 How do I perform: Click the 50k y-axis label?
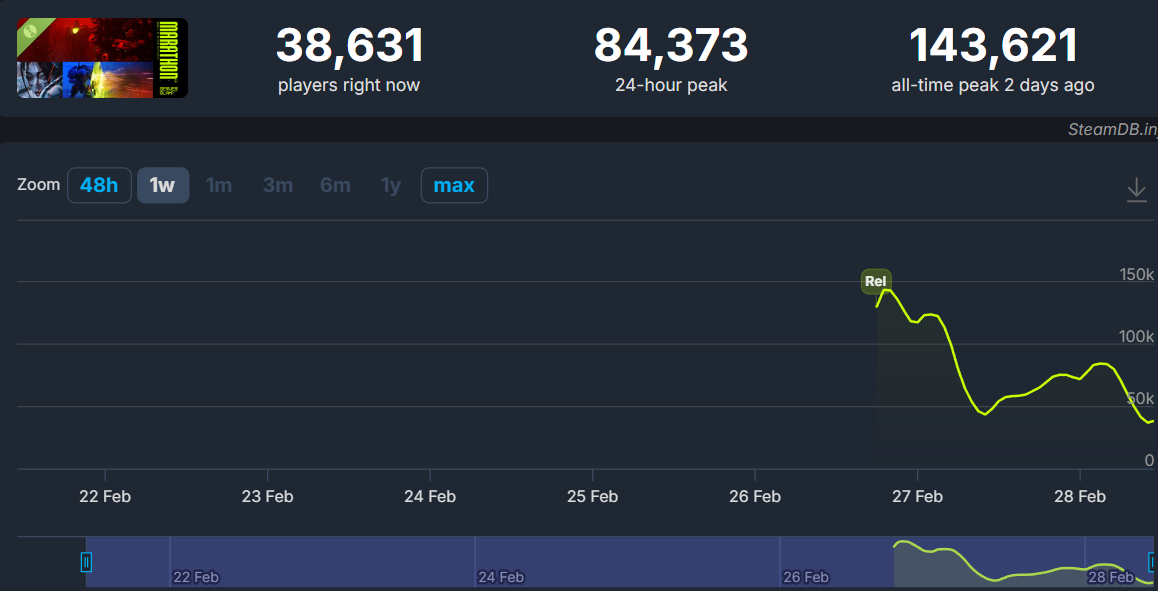click(1141, 398)
